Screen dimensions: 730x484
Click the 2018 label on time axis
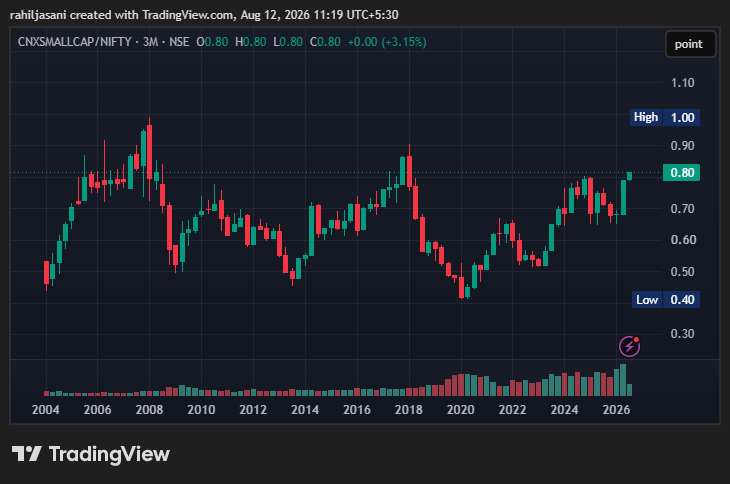click(x=409, y=410)
